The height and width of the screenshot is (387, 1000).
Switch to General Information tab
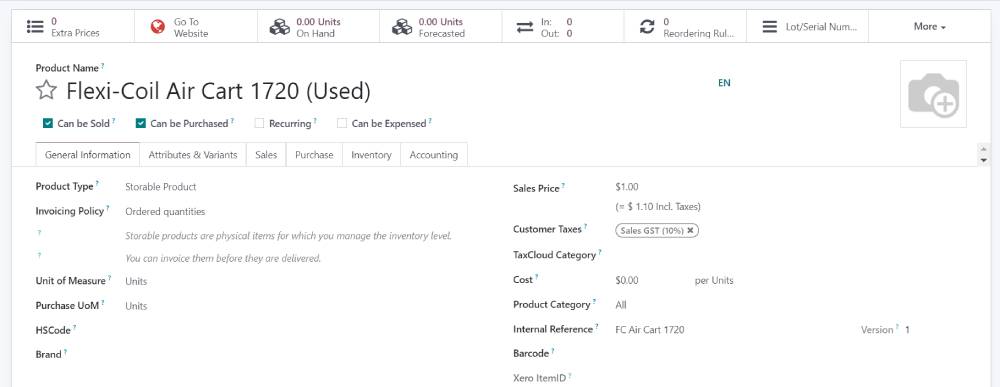click(87, 155)
